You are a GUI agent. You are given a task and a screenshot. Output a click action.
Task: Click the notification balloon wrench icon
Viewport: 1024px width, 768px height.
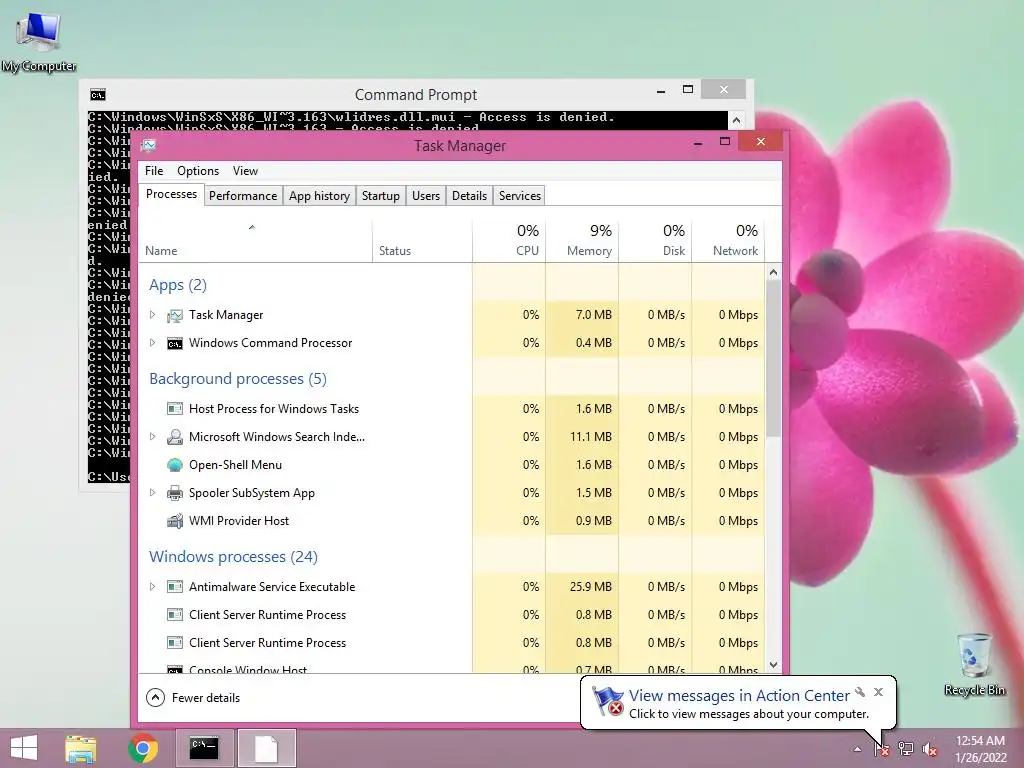(860, 692)
